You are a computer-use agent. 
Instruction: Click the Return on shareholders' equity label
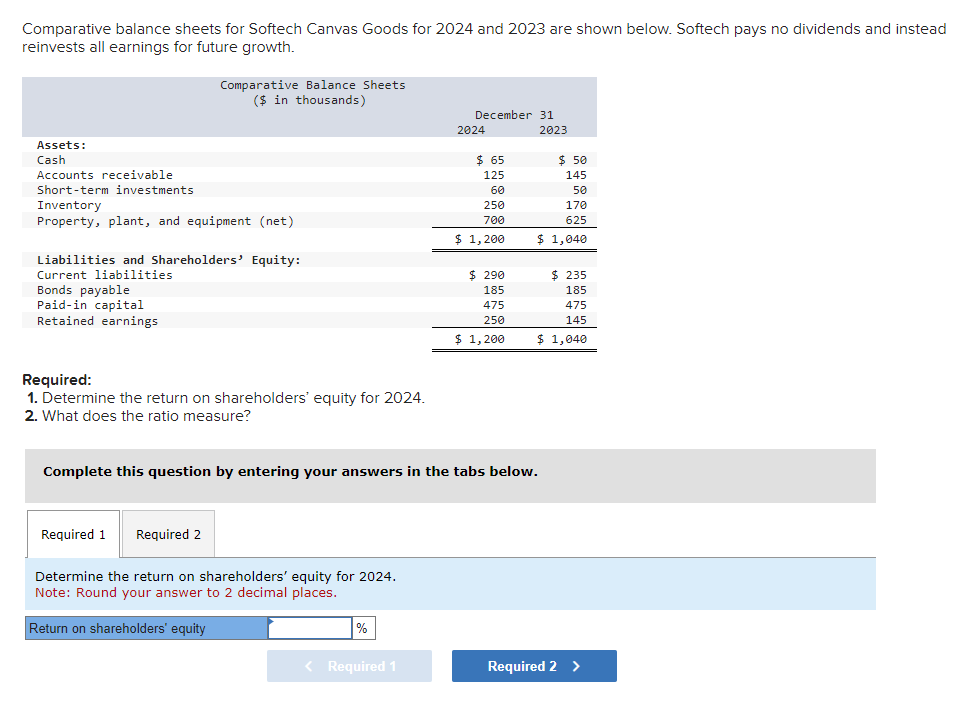click(x=120, y=628)
